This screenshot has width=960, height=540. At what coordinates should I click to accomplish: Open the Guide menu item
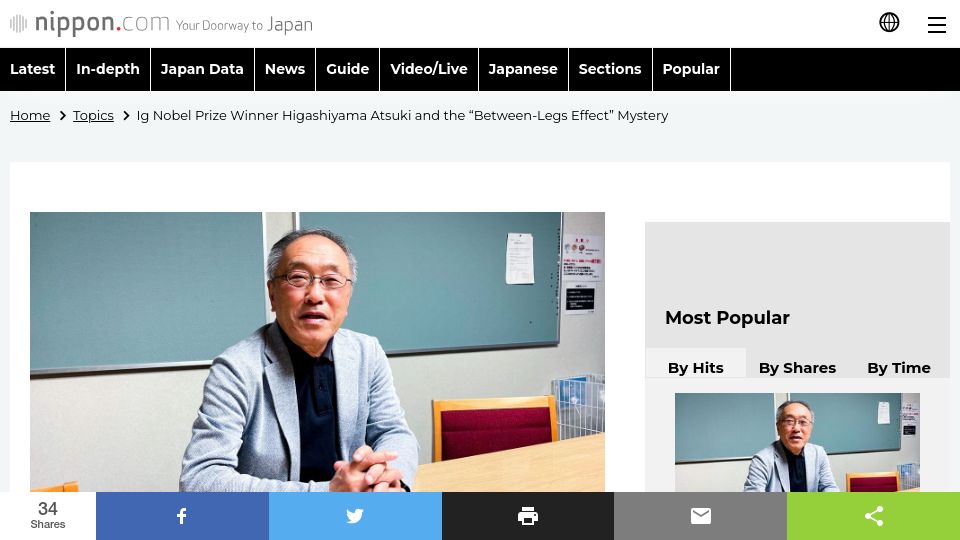347,69
